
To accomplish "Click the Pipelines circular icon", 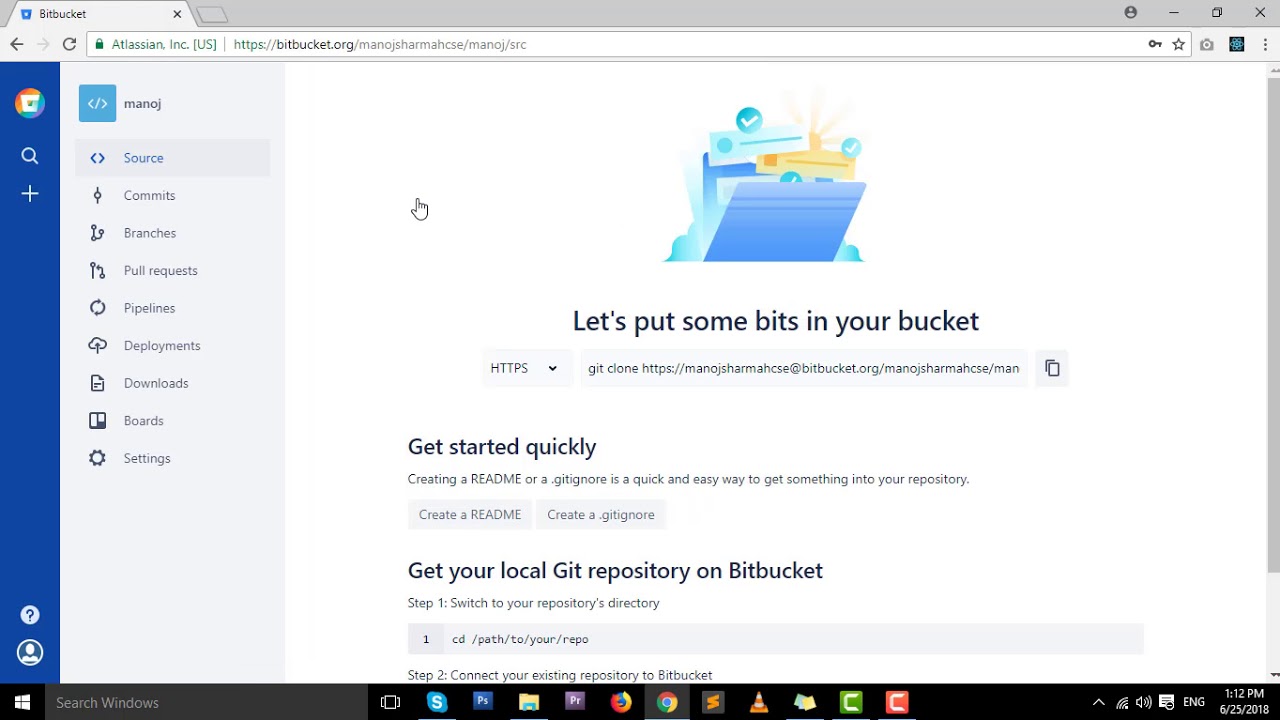I will 97,308.
